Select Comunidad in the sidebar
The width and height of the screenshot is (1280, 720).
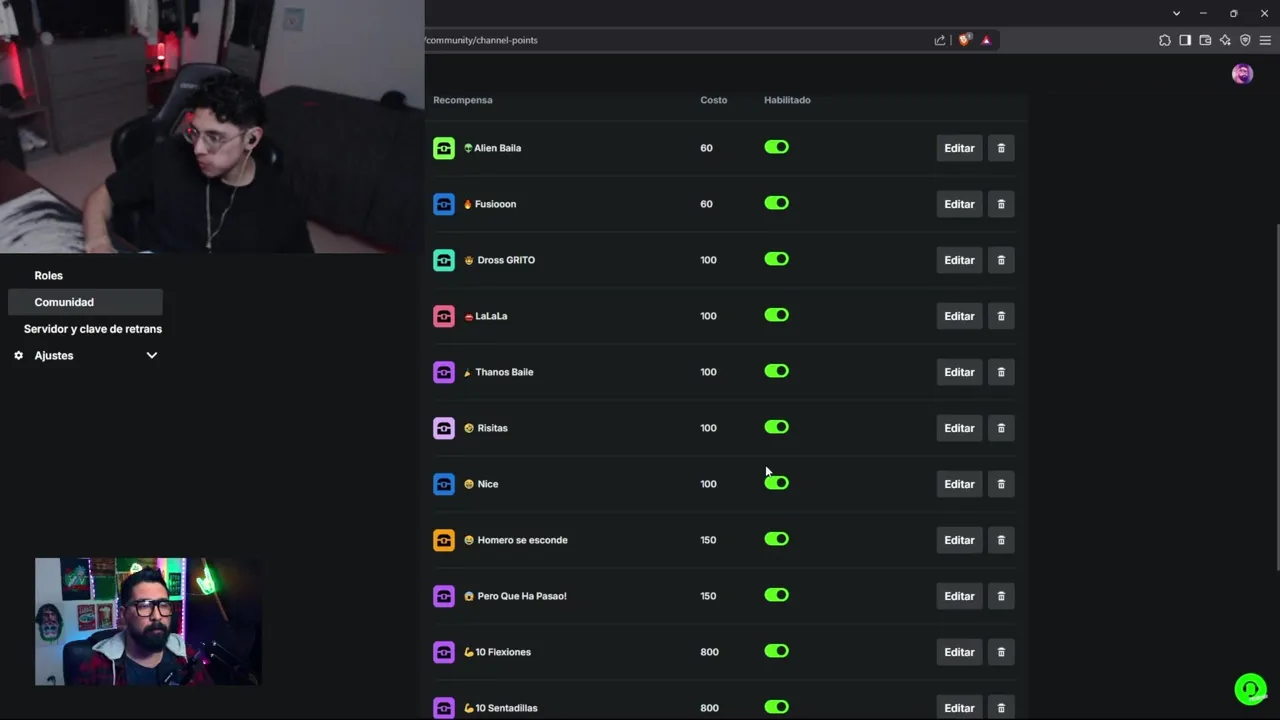point(85,302)
